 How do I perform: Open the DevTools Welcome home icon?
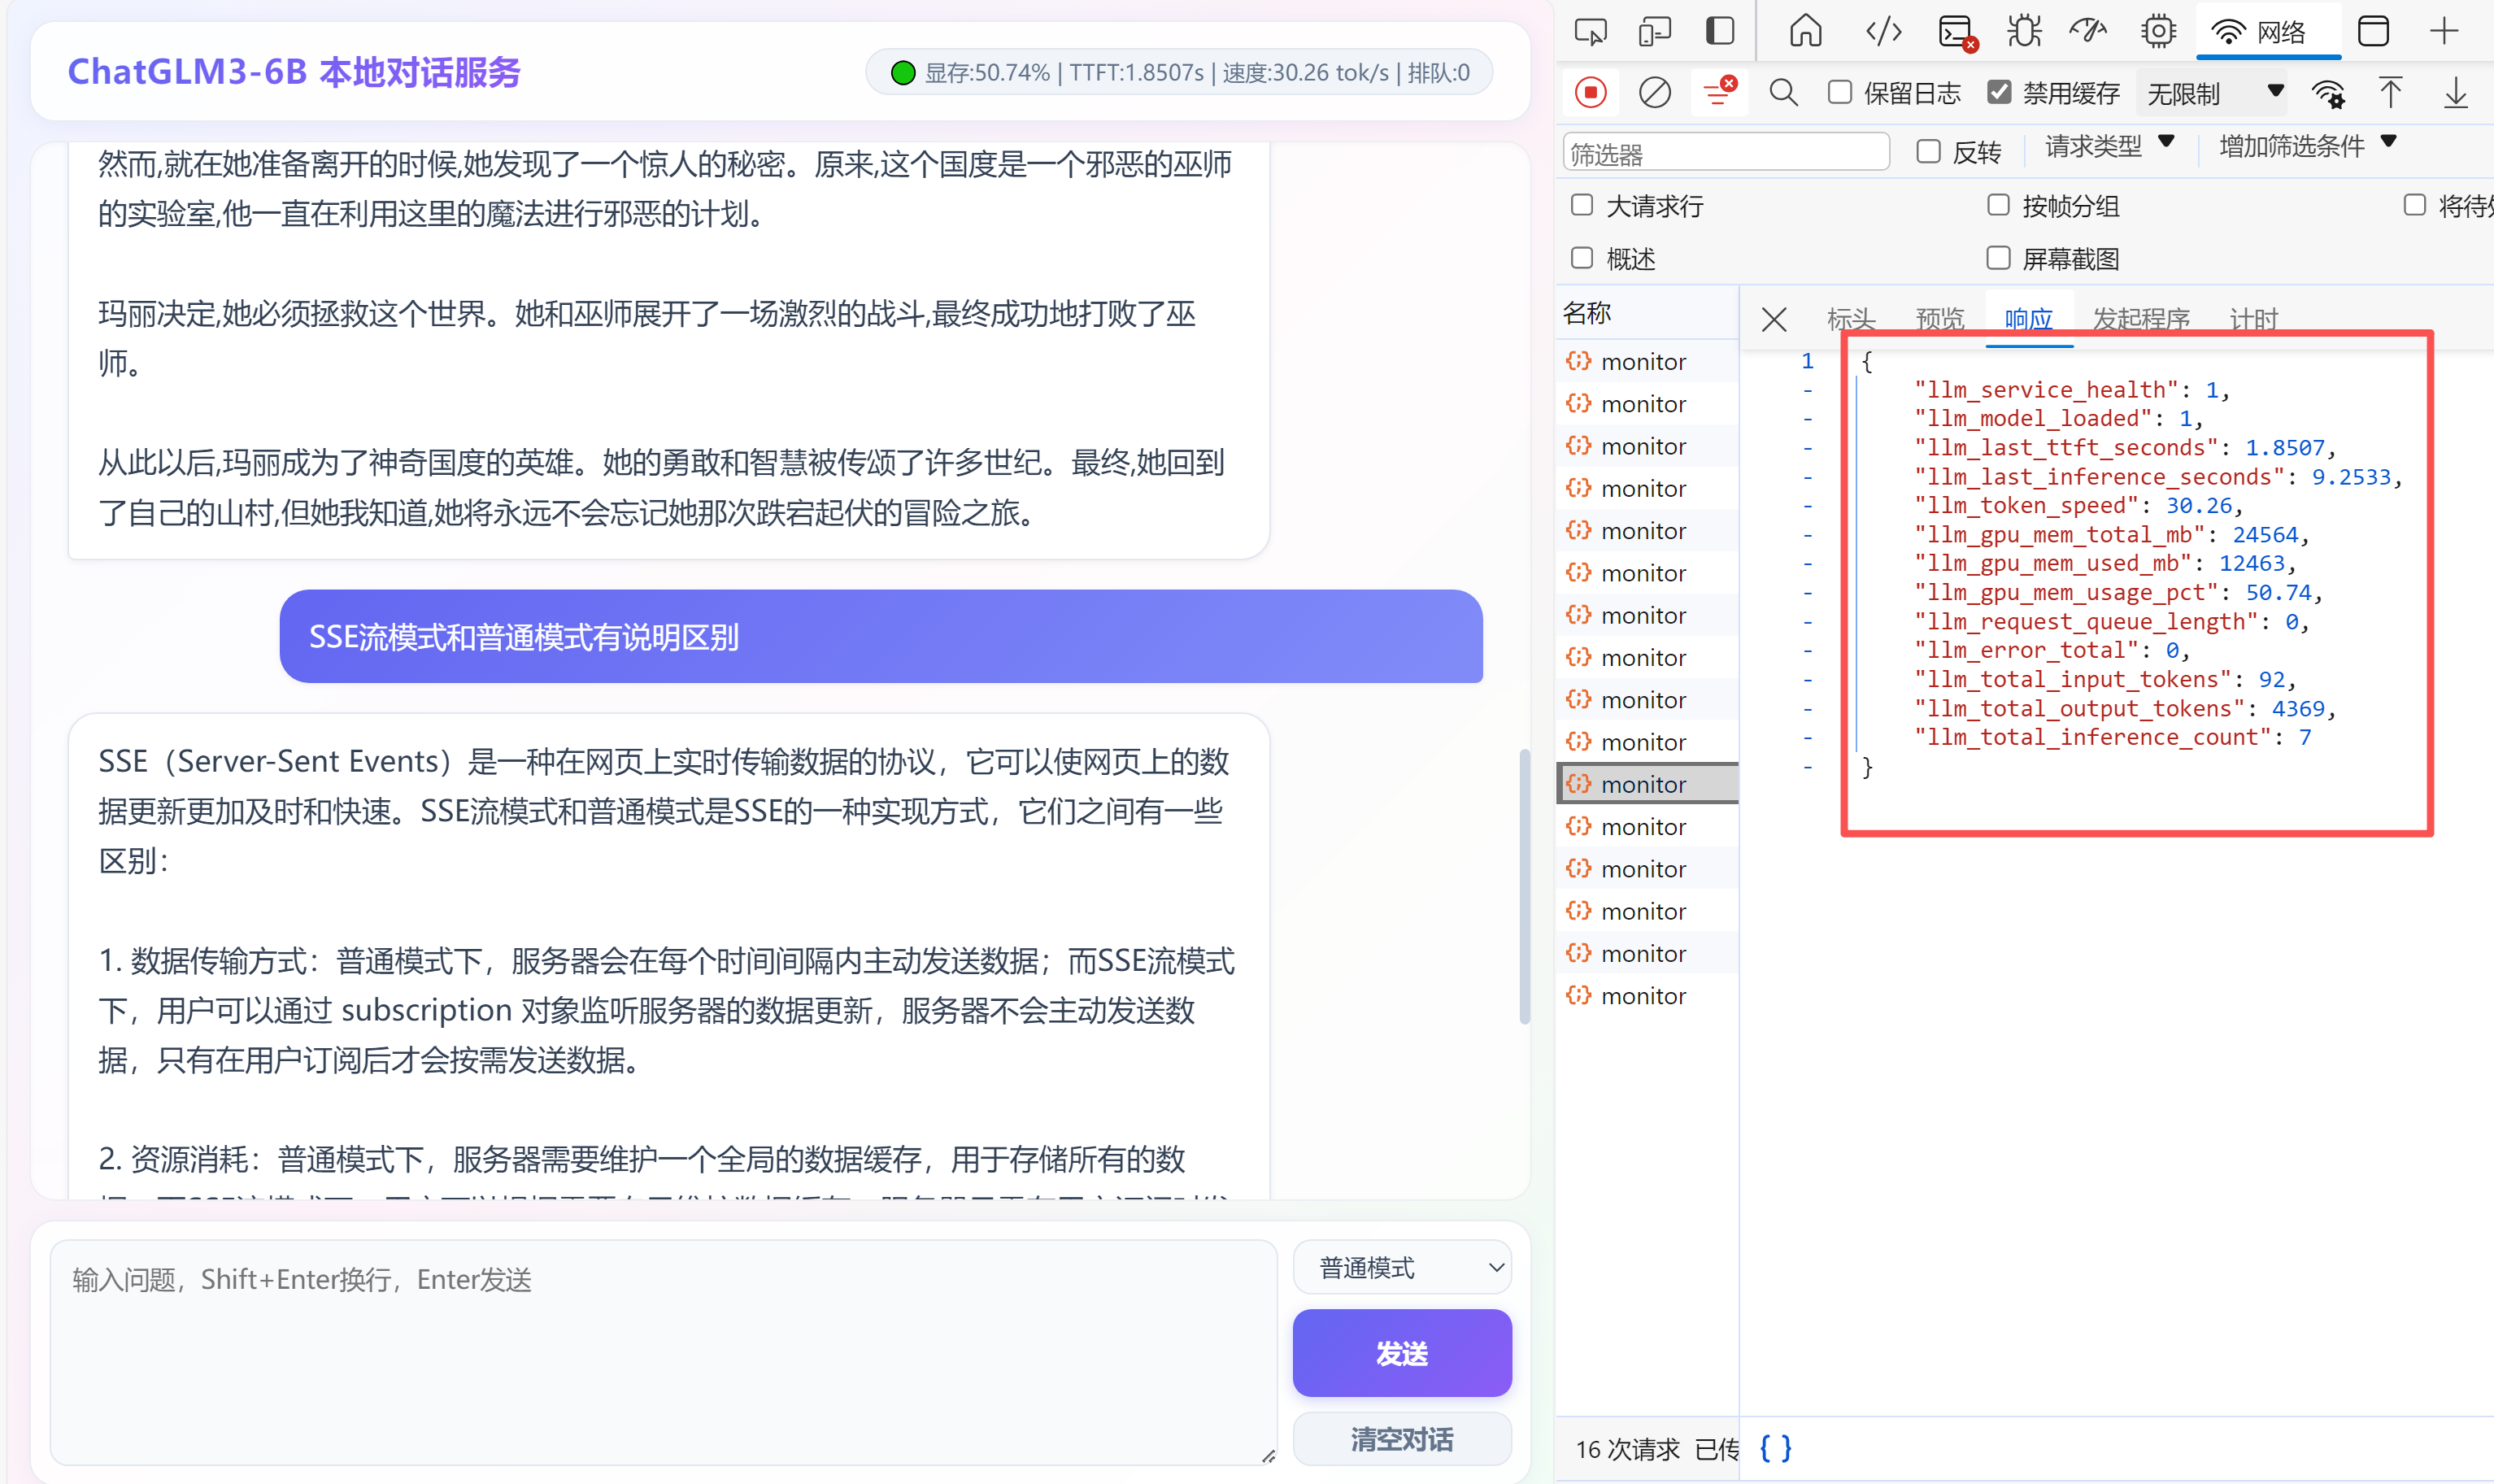[x=1805, y=32]
